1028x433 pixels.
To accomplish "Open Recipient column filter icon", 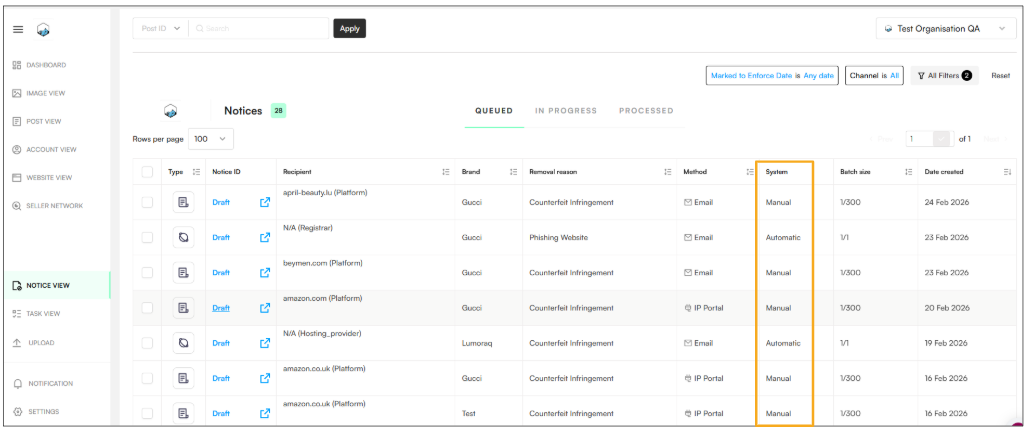I will pos(446,172).
